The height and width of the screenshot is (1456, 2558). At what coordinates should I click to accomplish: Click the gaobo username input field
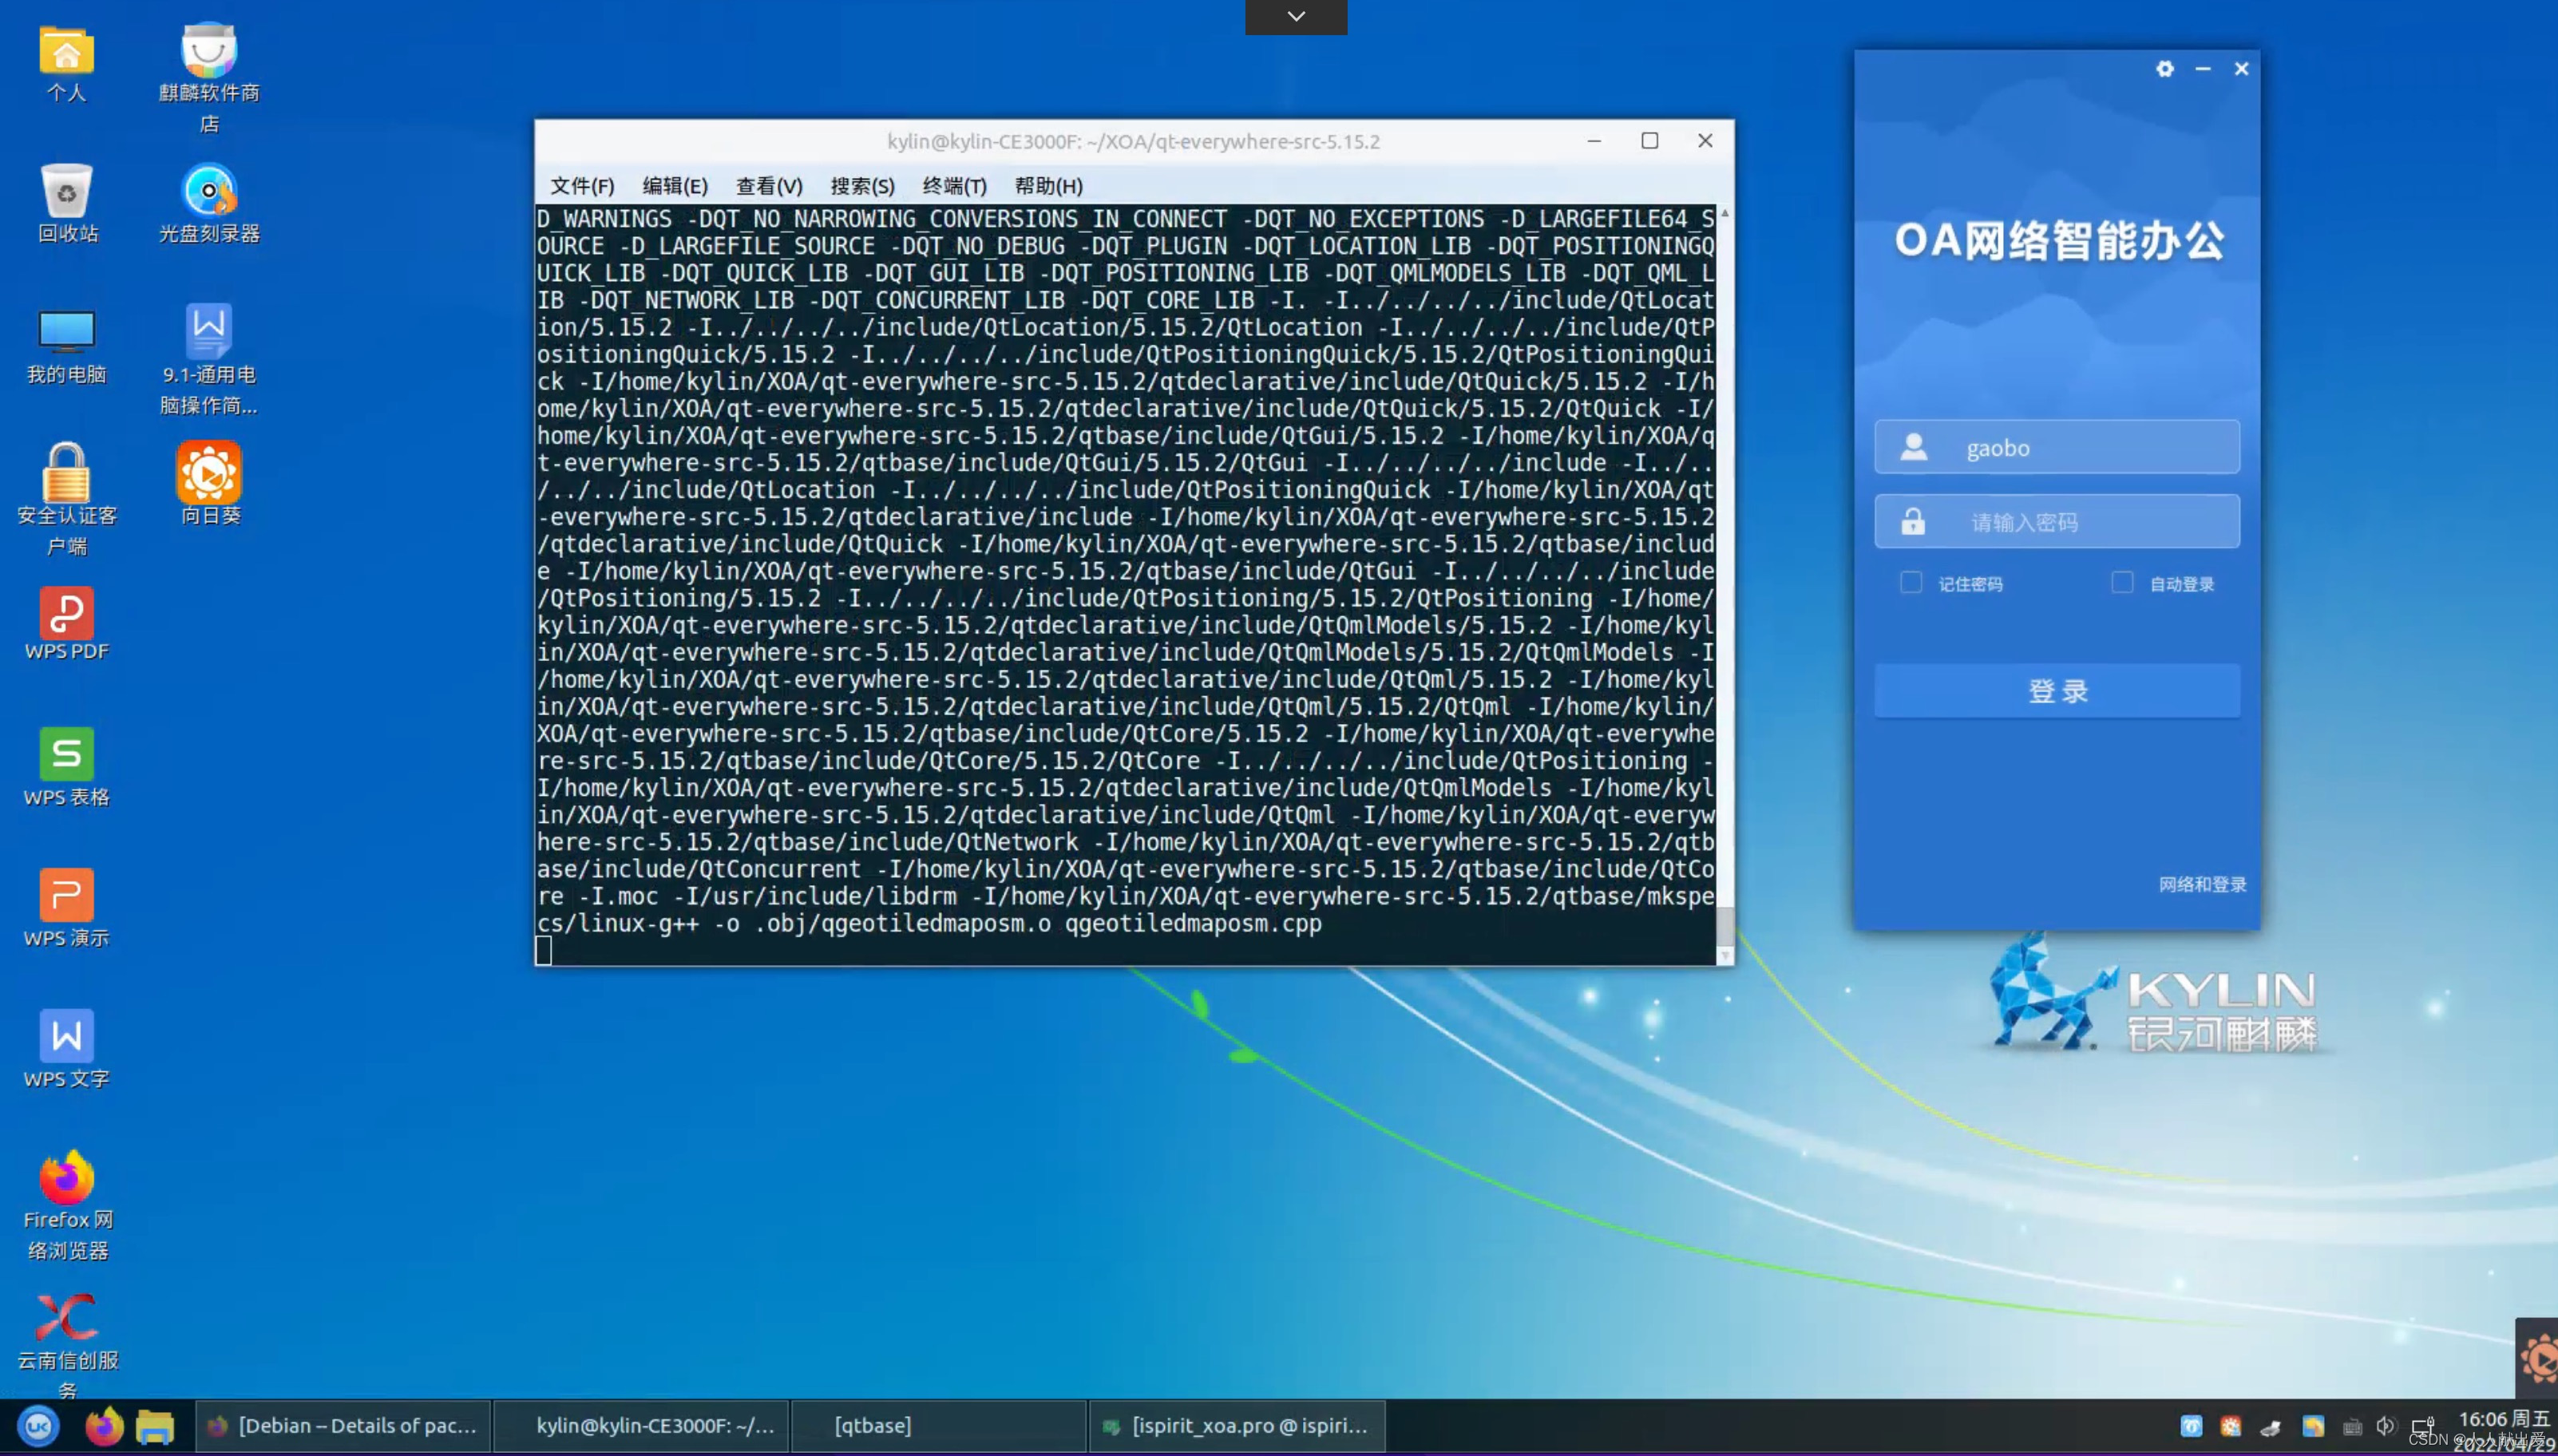click(x=2057, y=447)
